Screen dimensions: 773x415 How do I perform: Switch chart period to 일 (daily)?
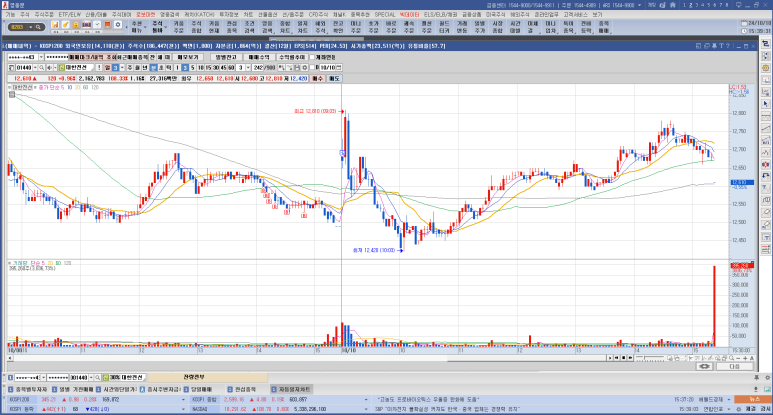click(x=107, y=68)
